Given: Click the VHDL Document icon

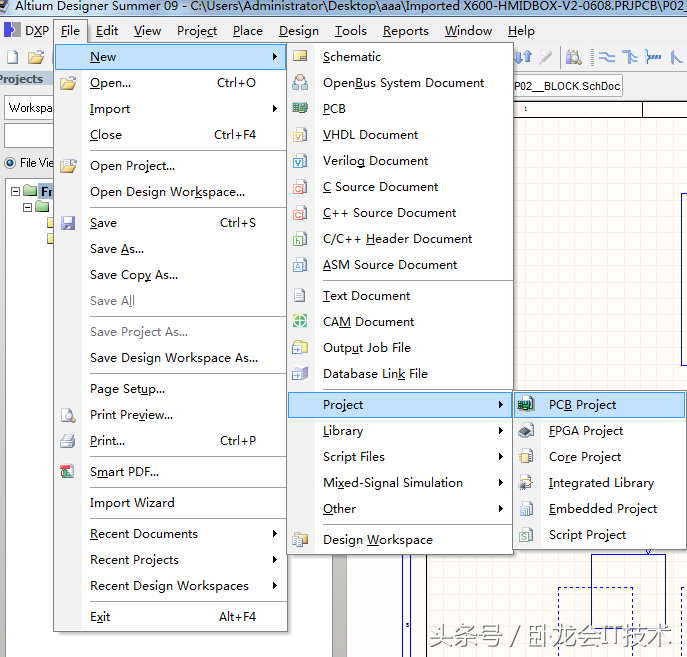Looking at the screenshot, I should (300, 135).
